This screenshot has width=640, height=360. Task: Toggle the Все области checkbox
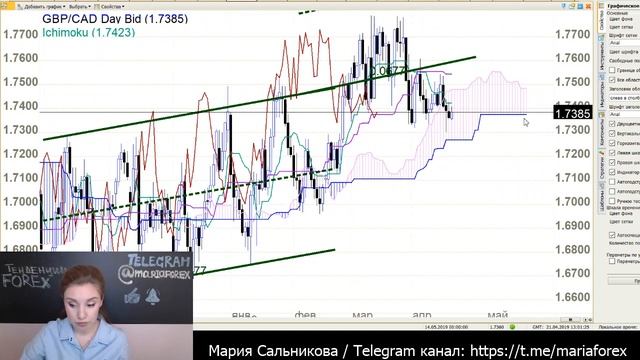coord(612,80)
